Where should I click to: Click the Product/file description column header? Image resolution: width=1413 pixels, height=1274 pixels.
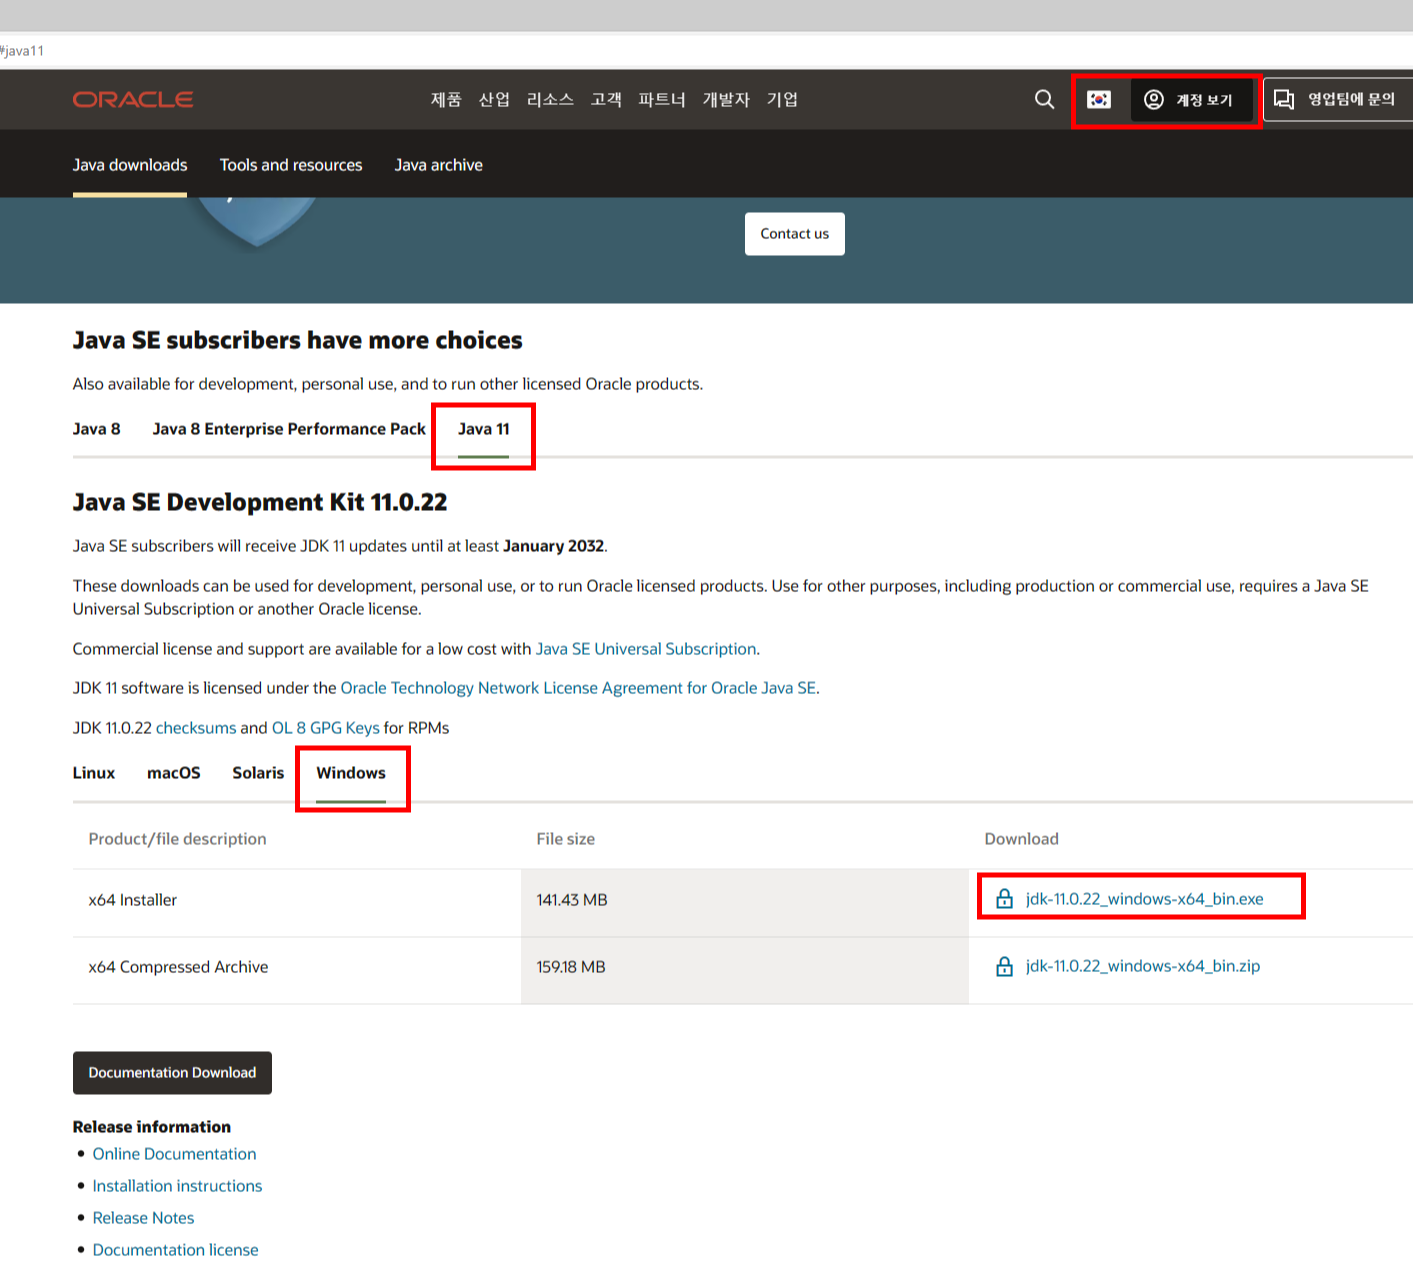pyautogui.click(x=177, y=839)
